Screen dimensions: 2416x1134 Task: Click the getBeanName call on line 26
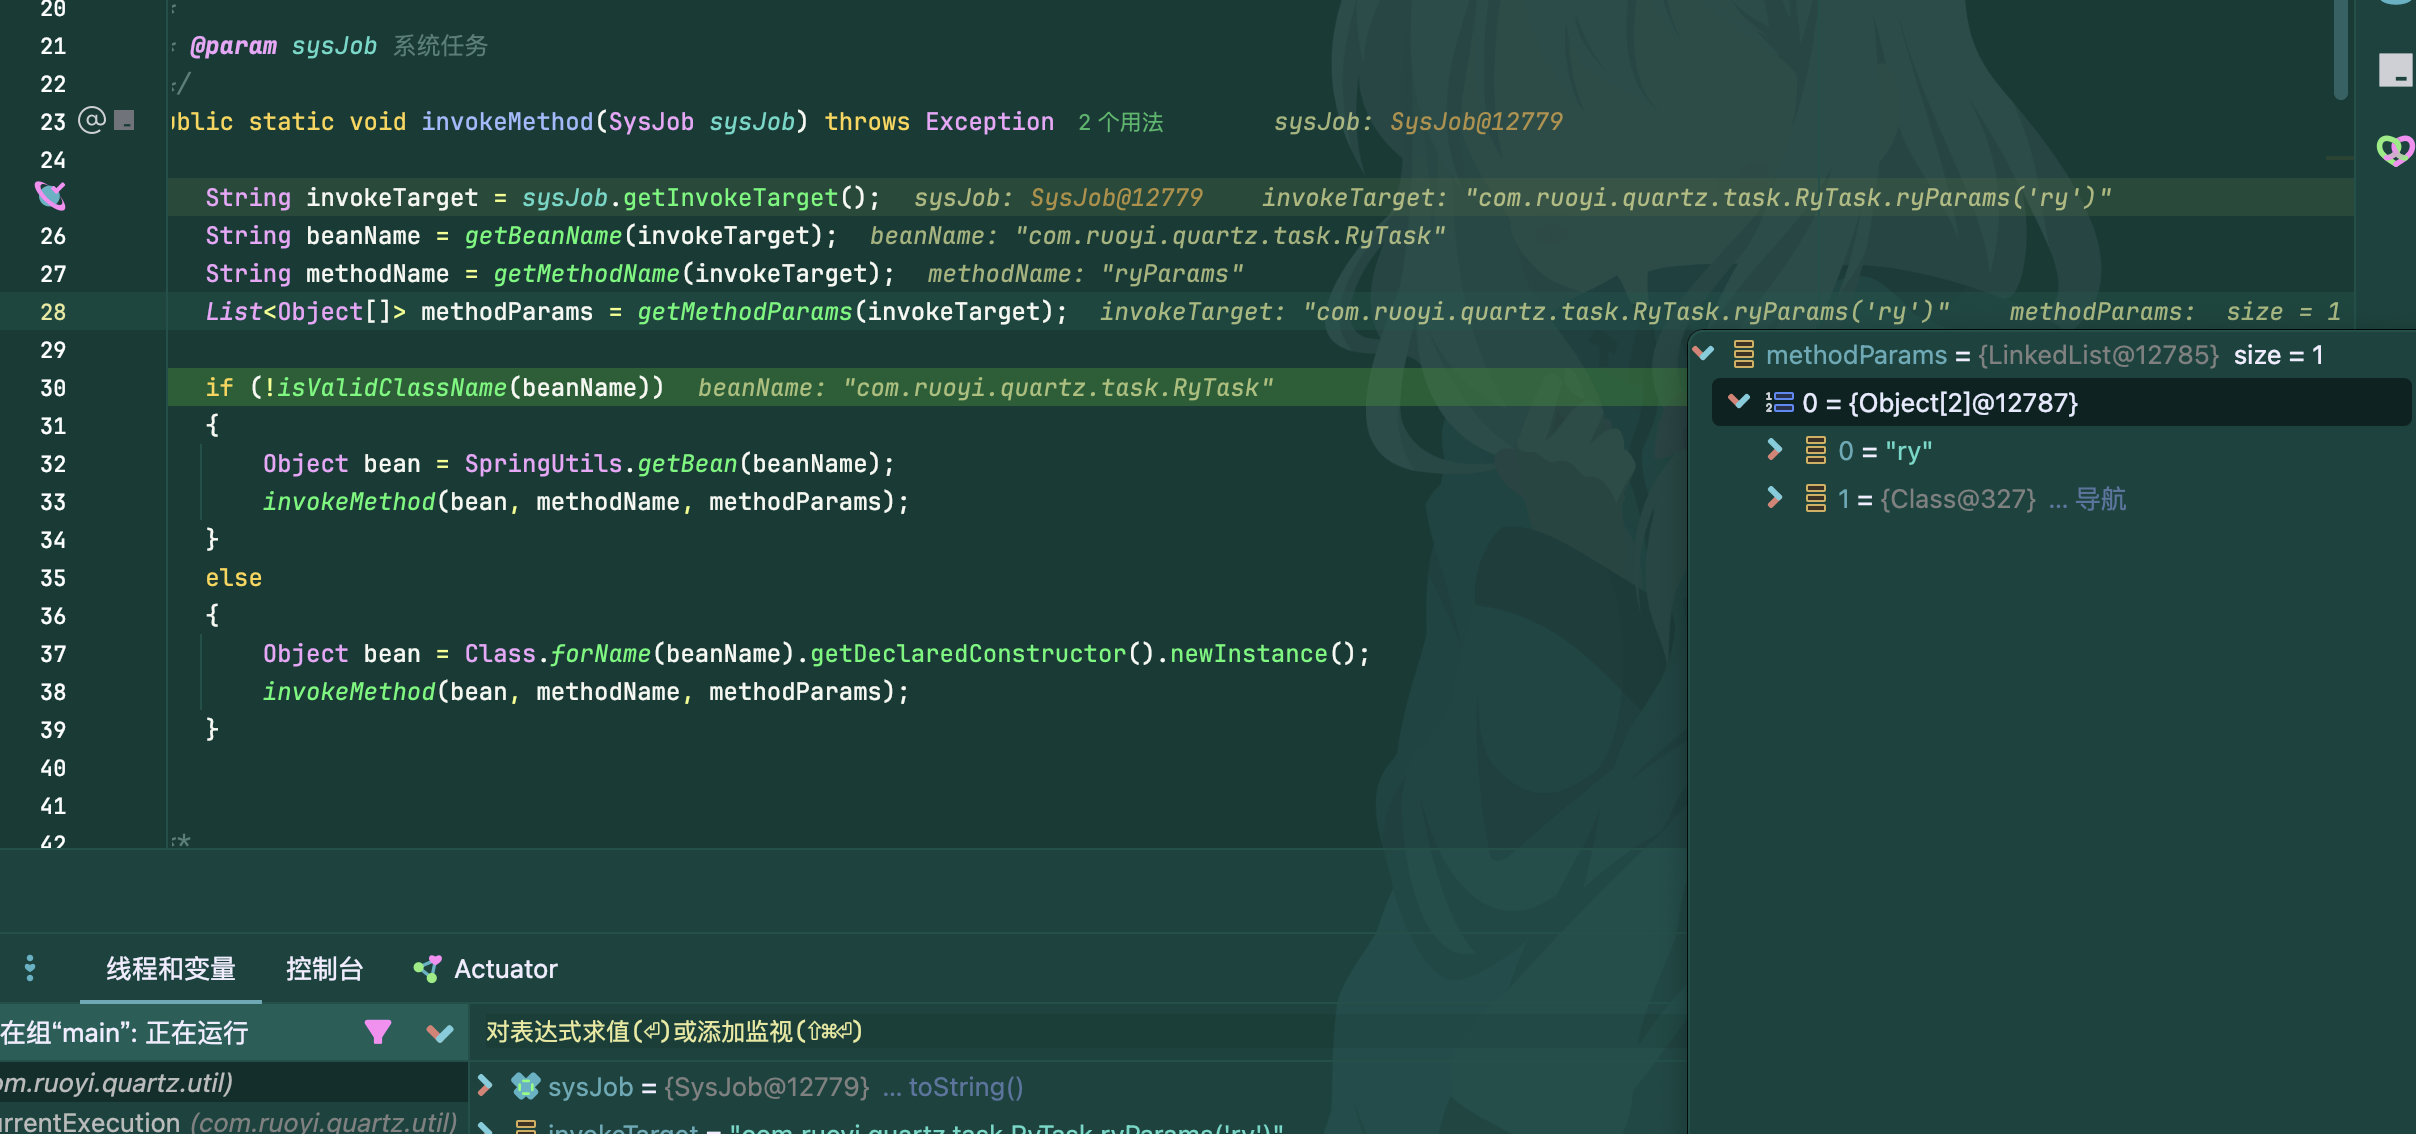[543, 236]
